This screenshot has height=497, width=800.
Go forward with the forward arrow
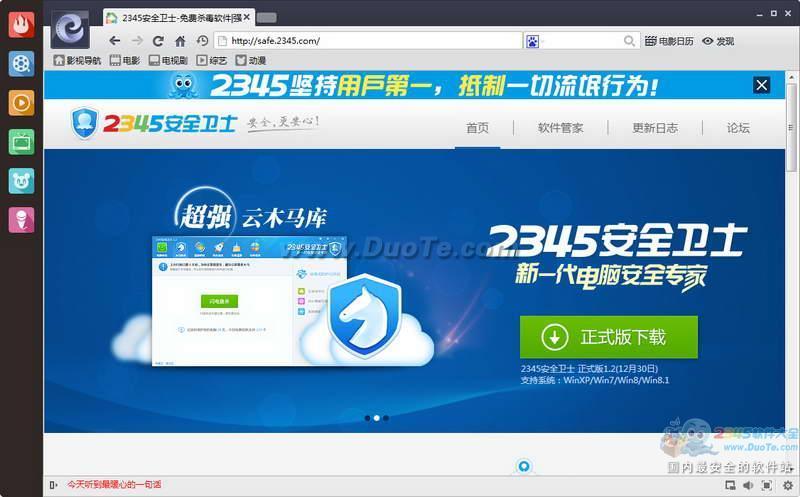coord(137,41)
